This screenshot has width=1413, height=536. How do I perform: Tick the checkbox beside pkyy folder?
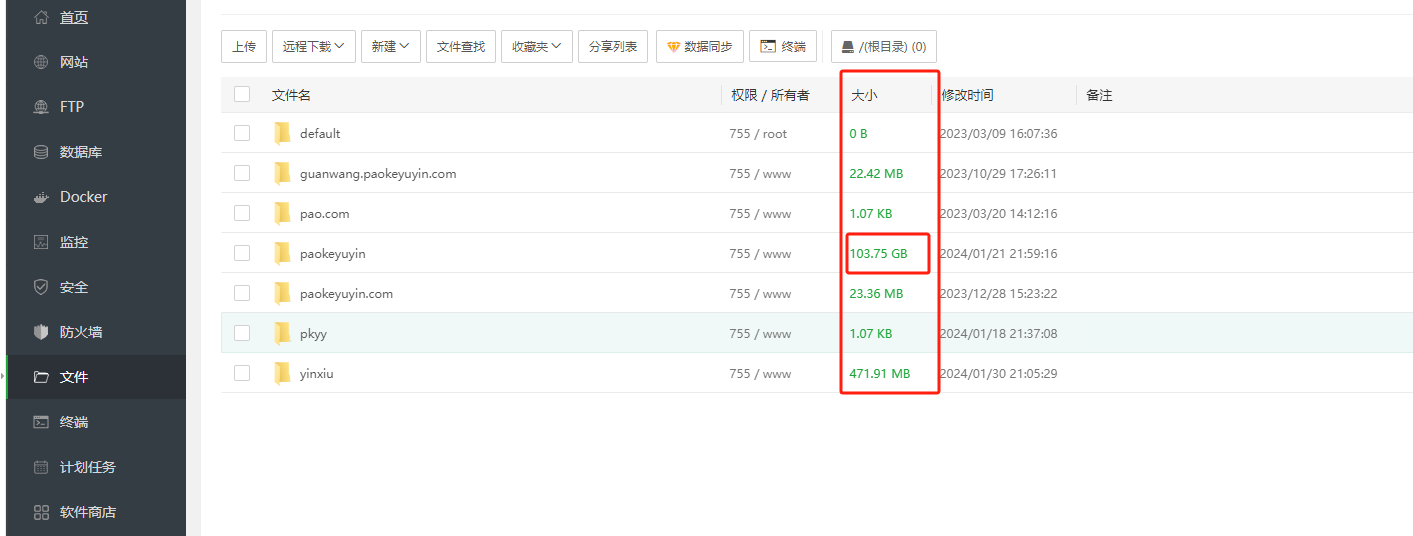click(242, 333)
